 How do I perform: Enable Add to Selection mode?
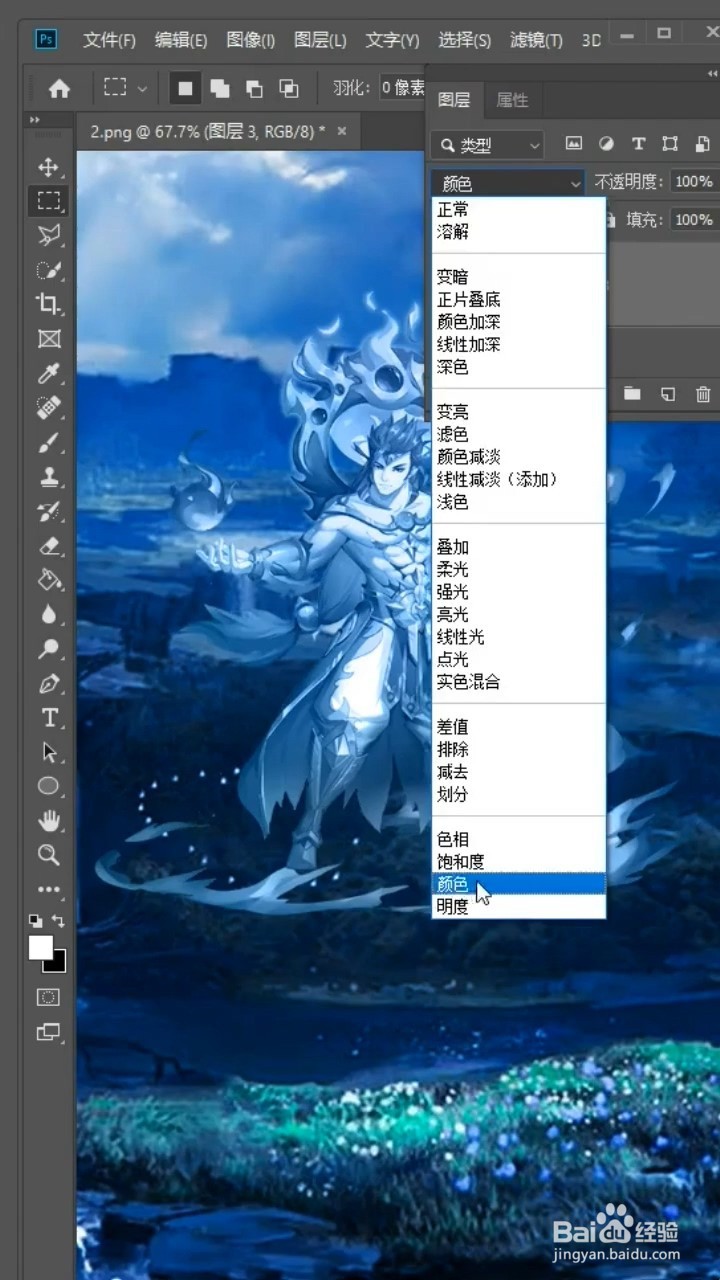(x=220, y=88)
